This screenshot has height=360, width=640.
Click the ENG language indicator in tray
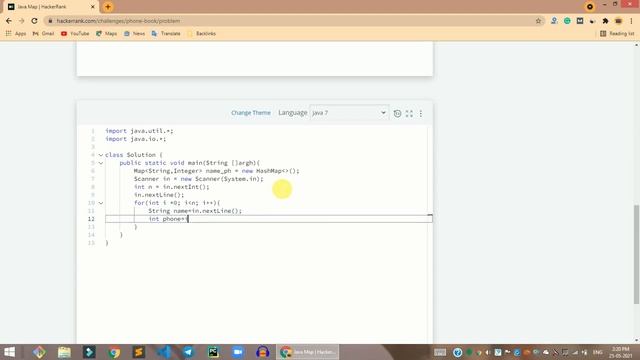[598, 352]
